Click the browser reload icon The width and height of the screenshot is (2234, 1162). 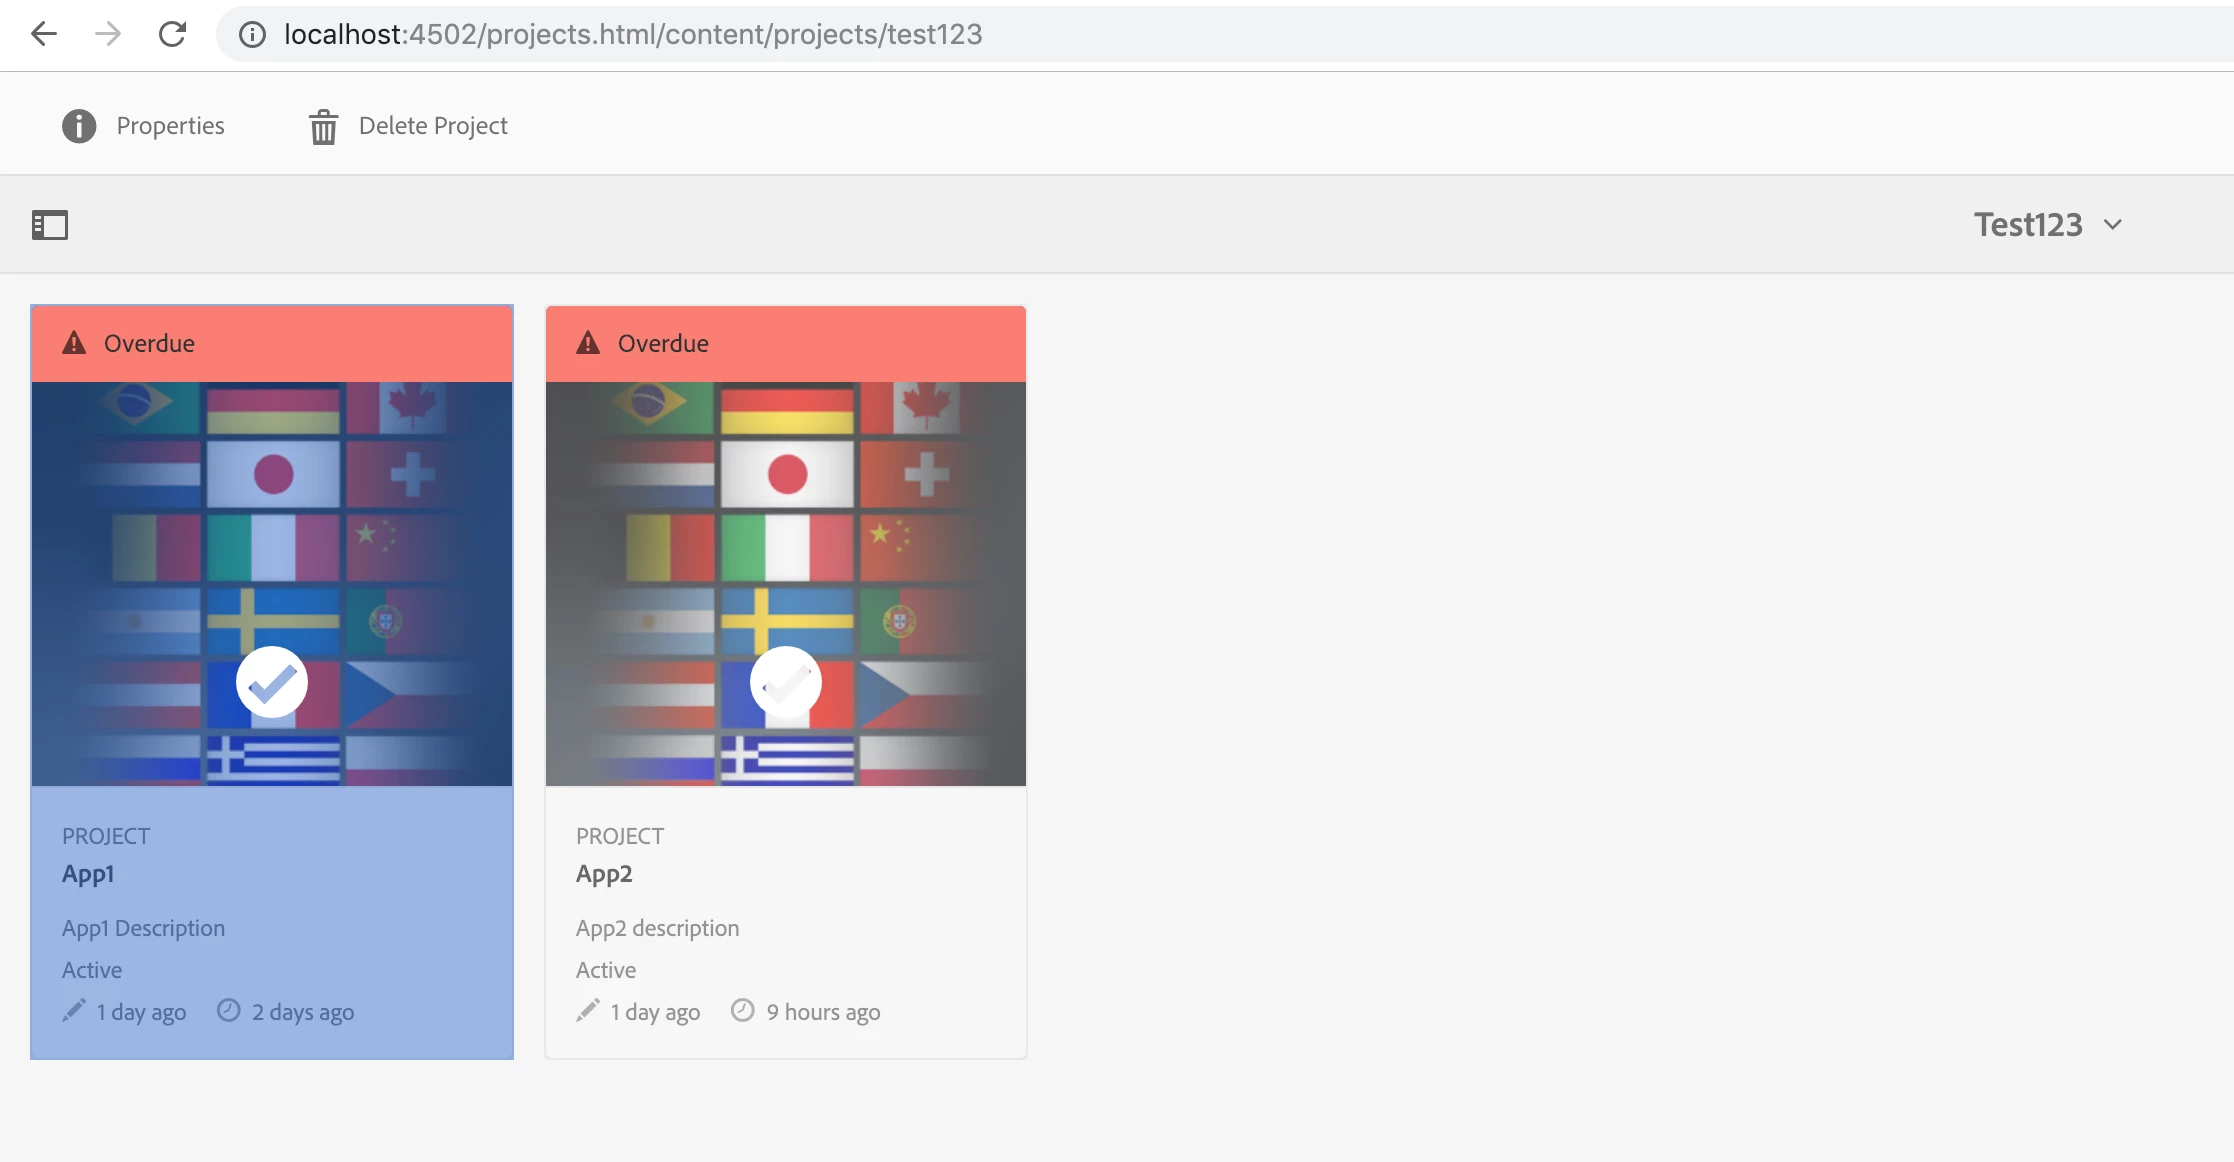[x=172, y=34]
